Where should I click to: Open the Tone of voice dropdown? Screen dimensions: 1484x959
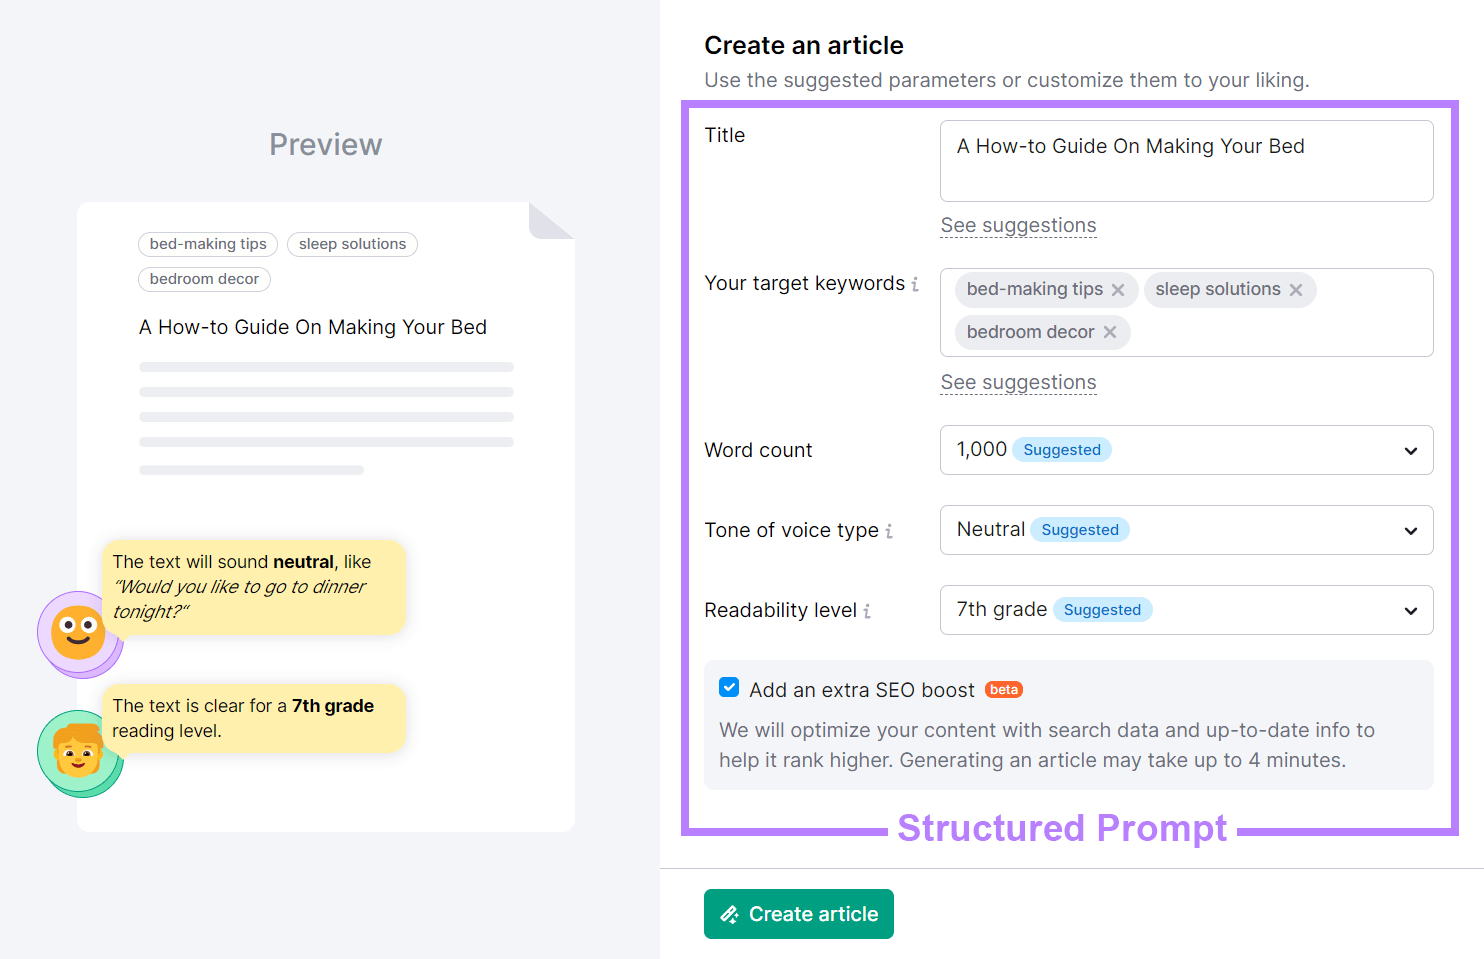1410,530
